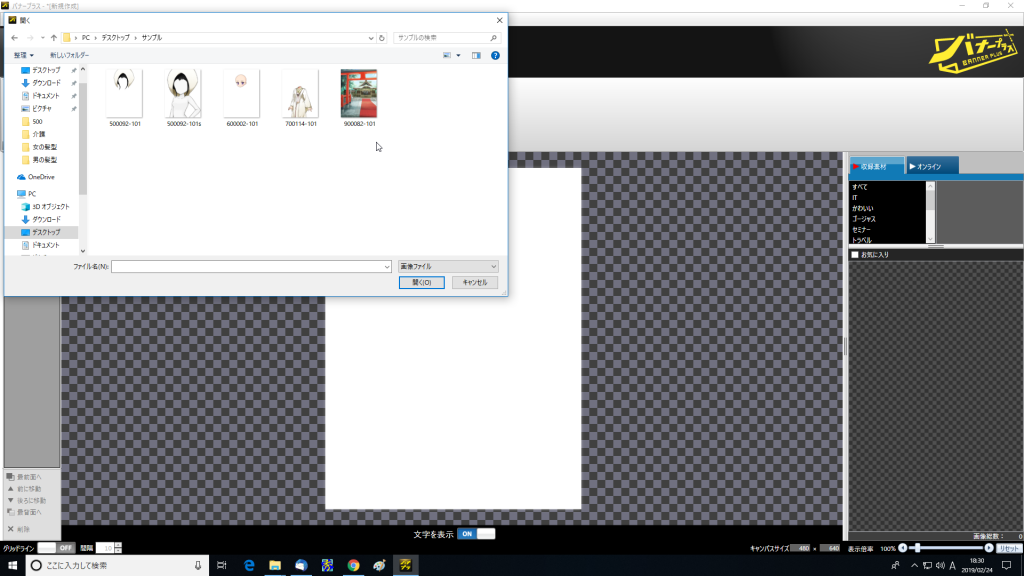Image resolution: width=1024 pixels, height=576 pixels.
Task: Open the view options dropdown arrow
Action: pyautogui.click(x=458, y=55)
